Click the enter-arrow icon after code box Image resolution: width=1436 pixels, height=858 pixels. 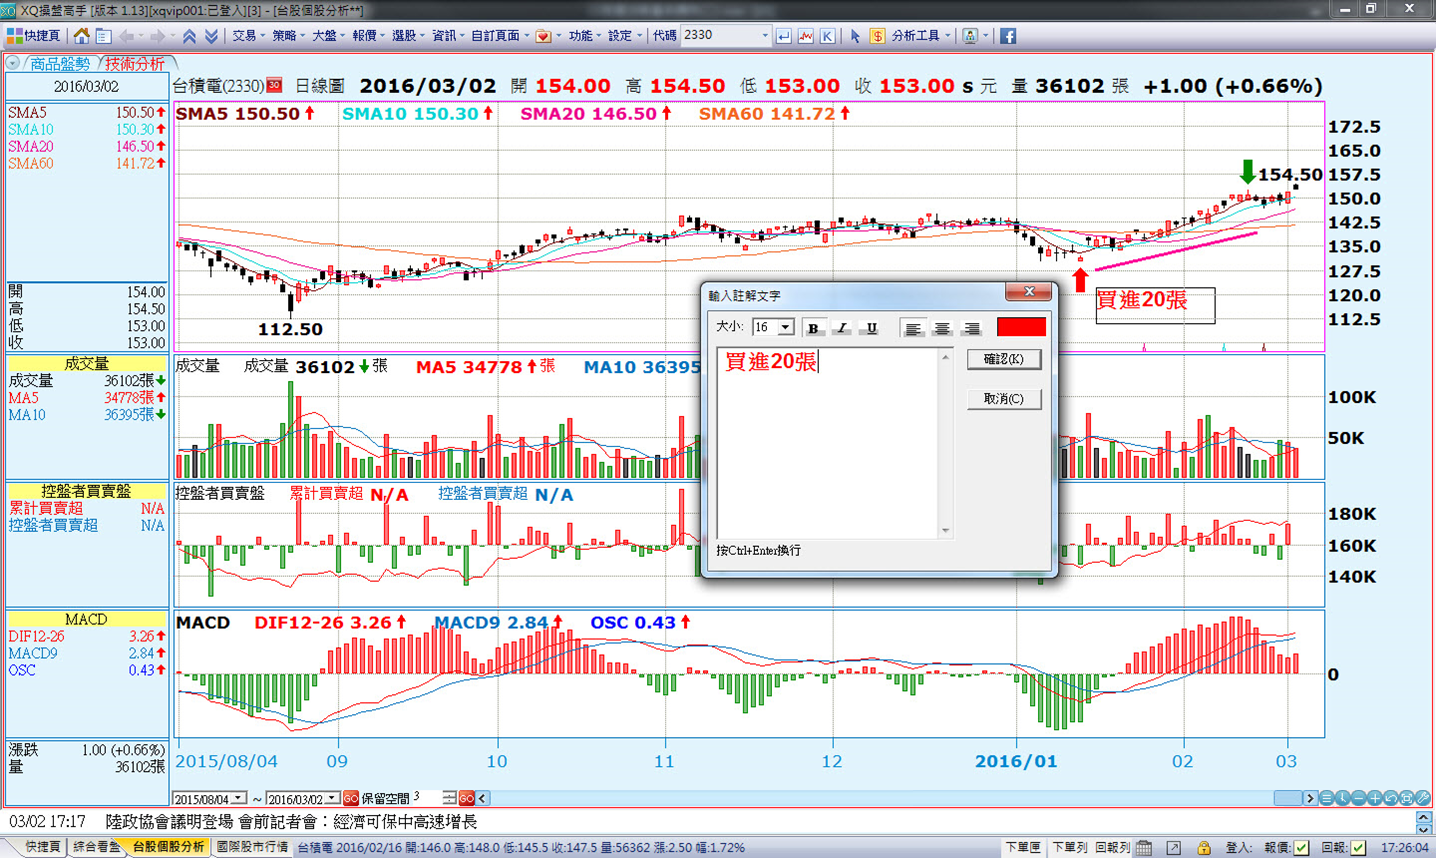click(783, 36)
